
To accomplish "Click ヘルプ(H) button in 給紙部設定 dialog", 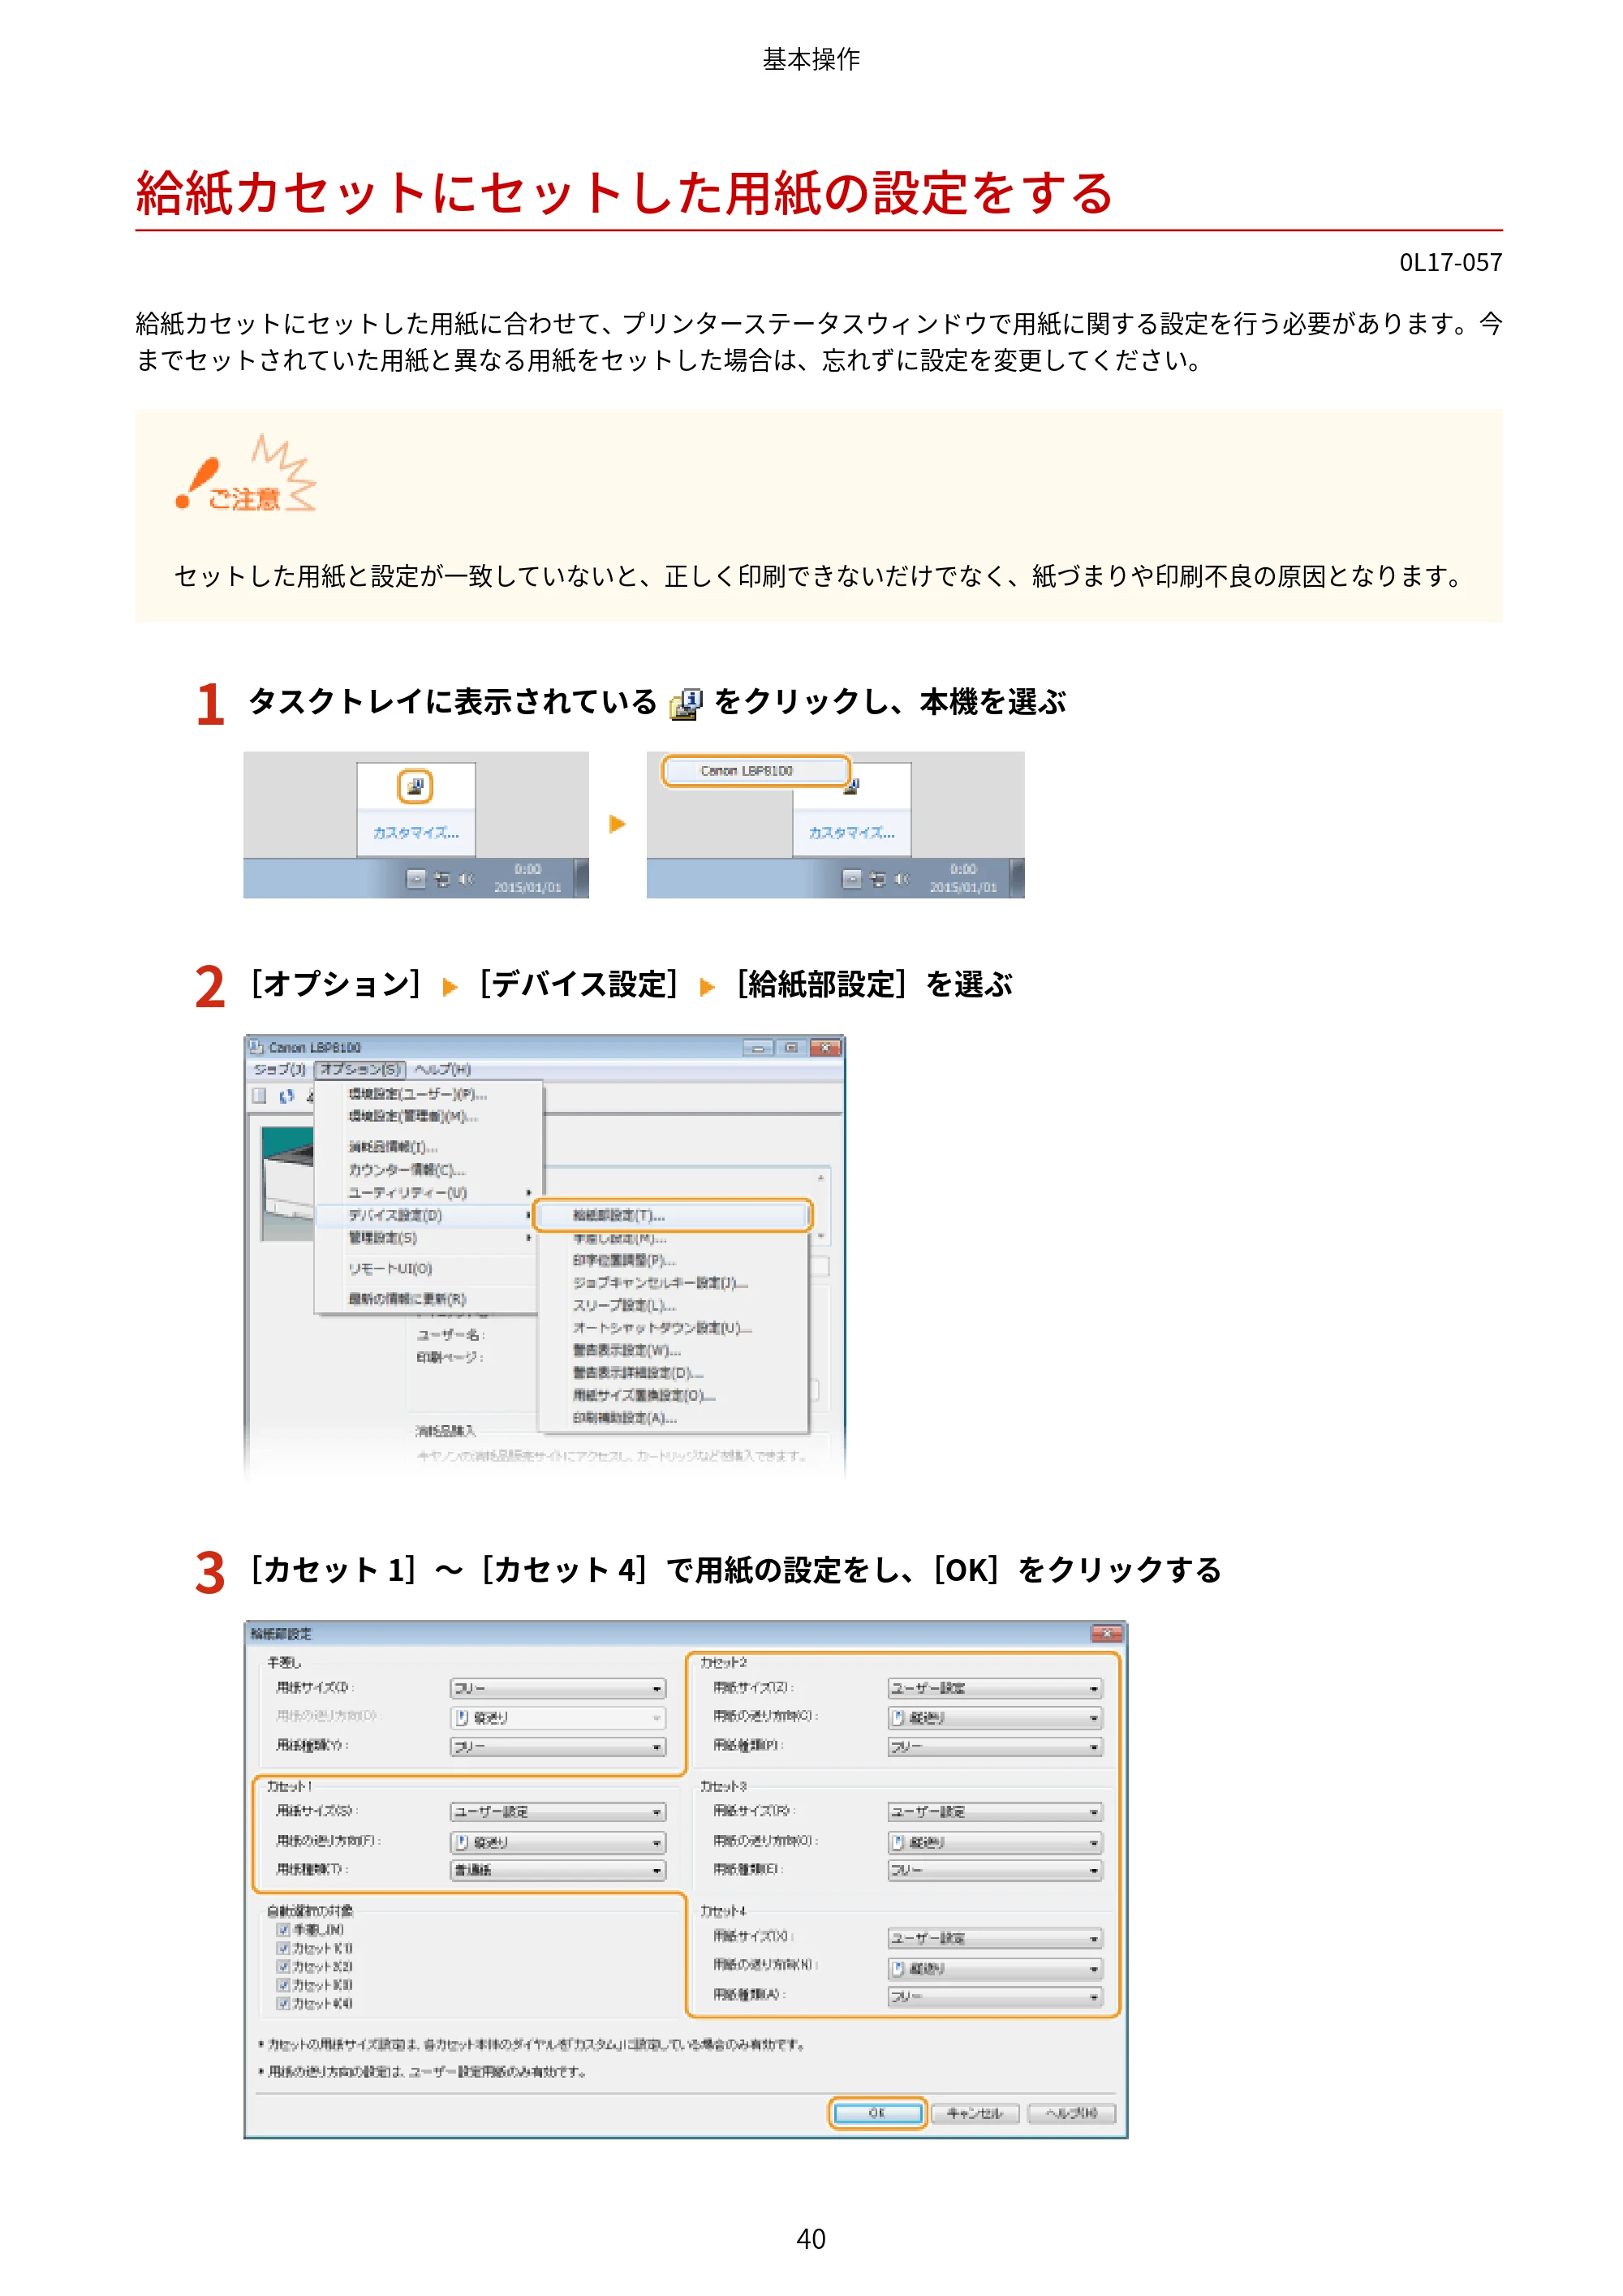I will point(1071,2113).
